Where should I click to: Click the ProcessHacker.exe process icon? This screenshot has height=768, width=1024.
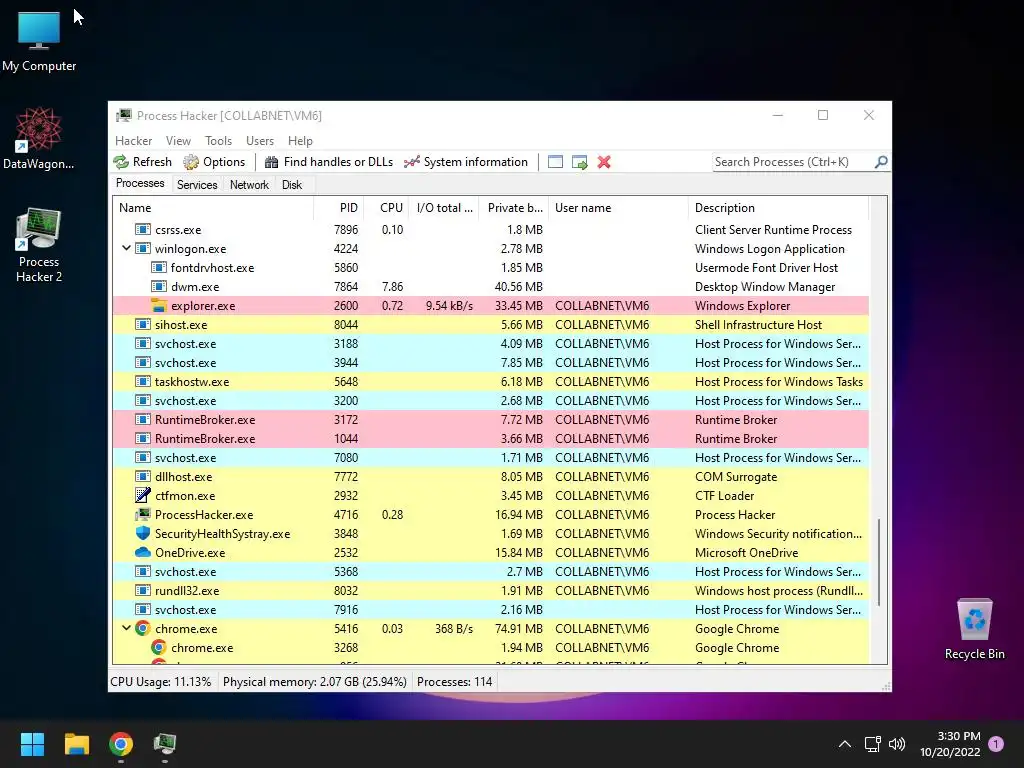click(142, 514)
